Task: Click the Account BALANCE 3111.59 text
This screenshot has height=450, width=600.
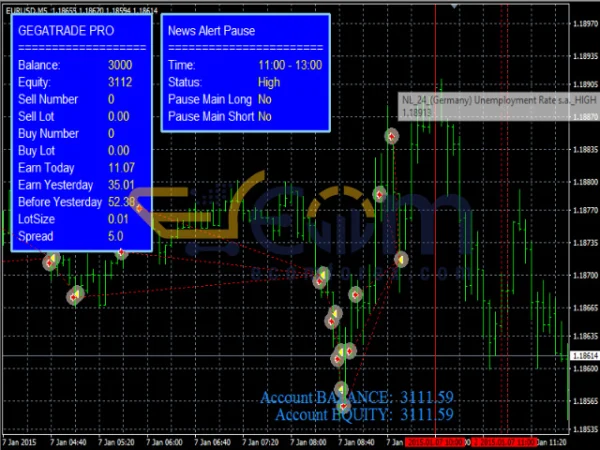Action: tap(357, 398)
